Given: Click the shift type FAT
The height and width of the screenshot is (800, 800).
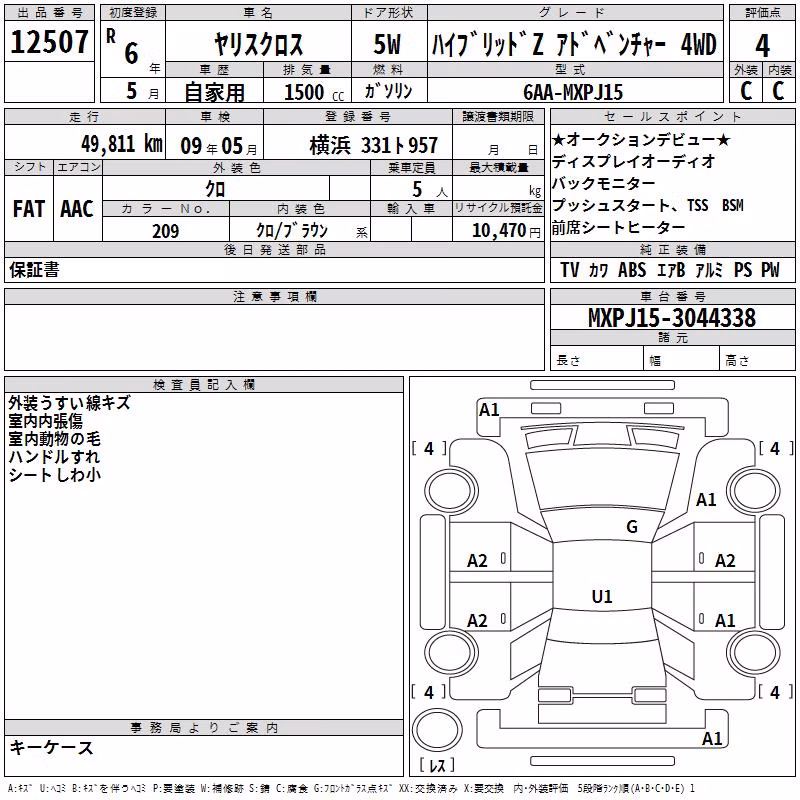Looking at the screenshot, I should point(29,209).
